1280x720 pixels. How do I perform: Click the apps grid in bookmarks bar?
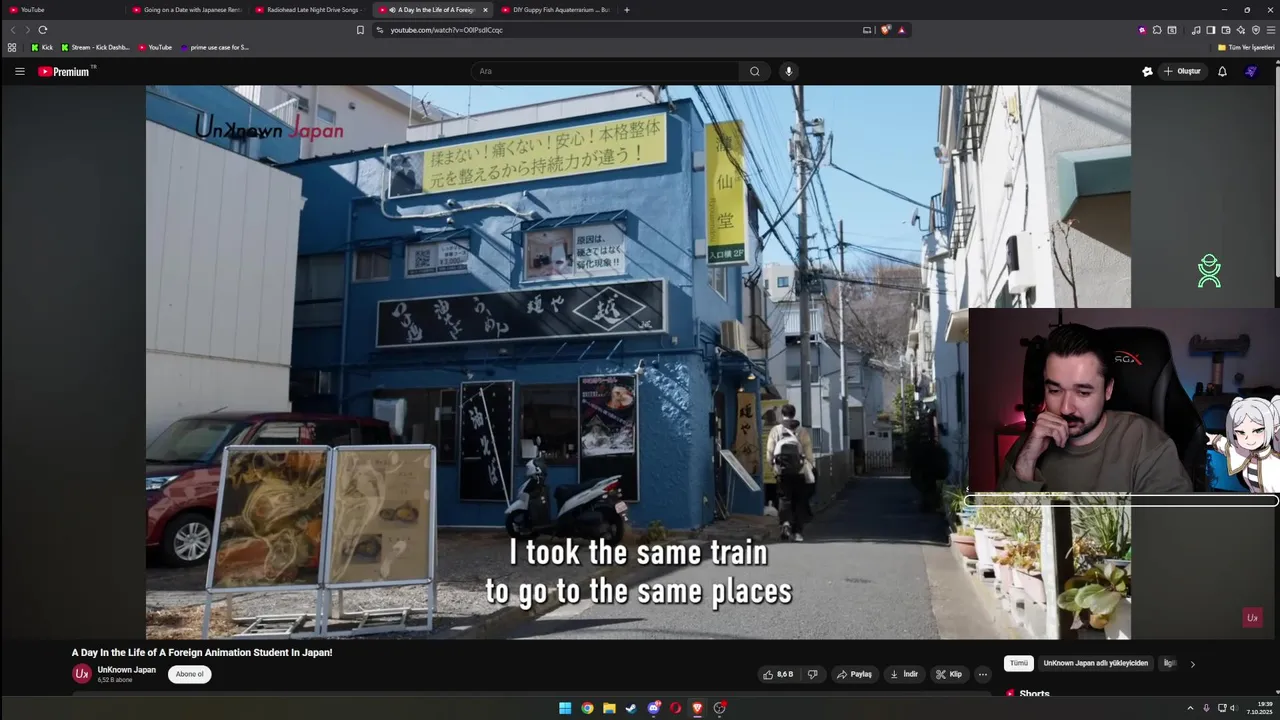pos(12,47)
